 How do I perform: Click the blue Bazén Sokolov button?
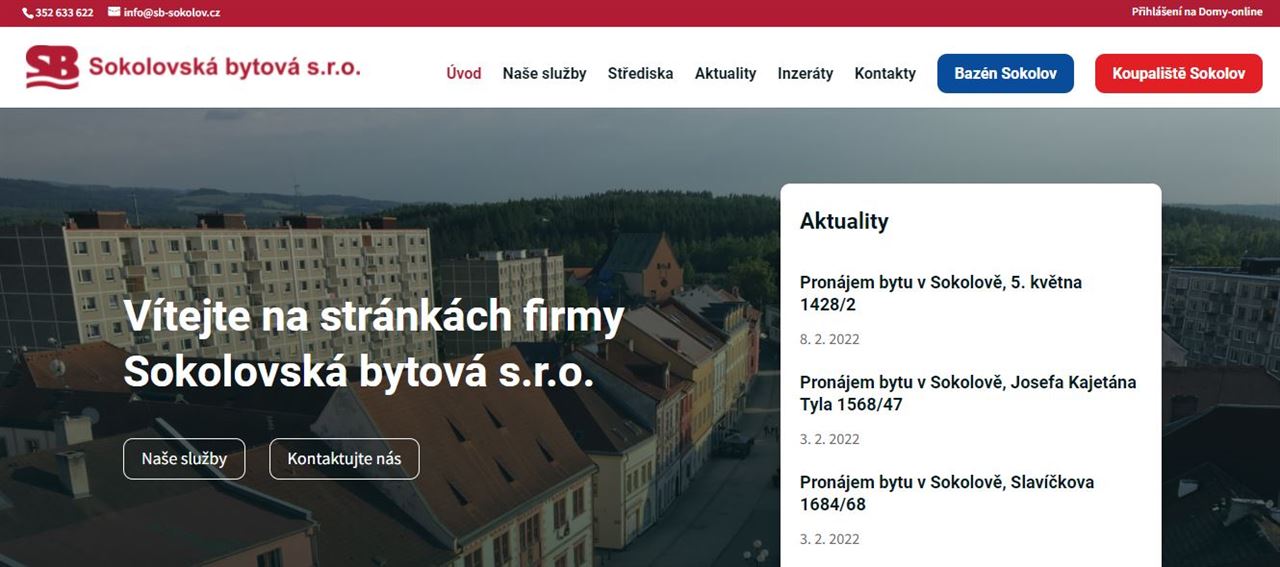[1005, 74]
